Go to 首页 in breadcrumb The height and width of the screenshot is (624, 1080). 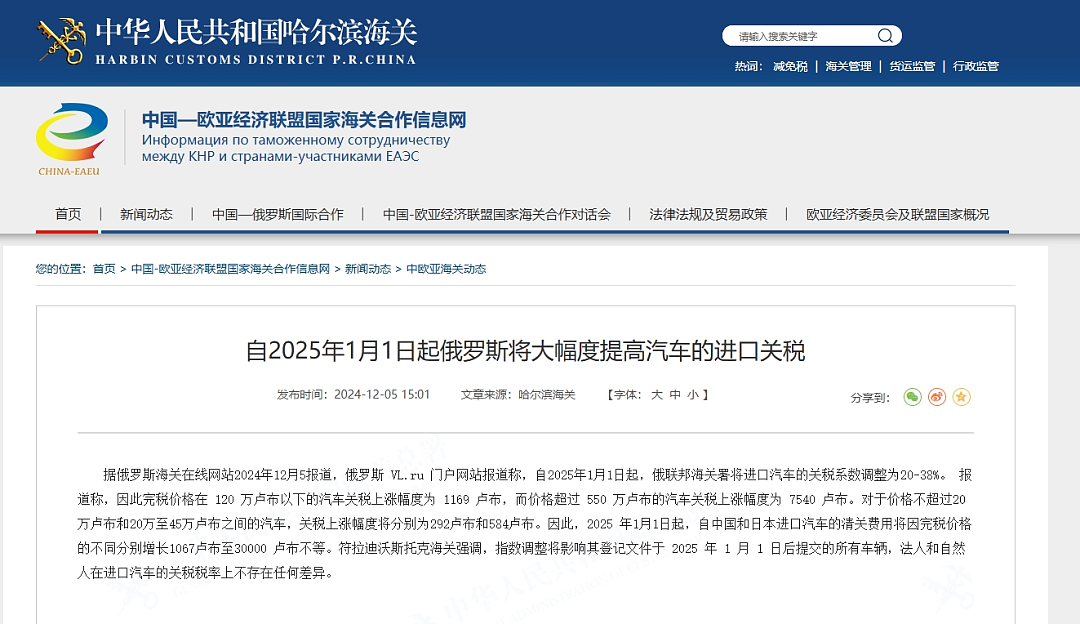pyautogui.click(x=104, y=269)
